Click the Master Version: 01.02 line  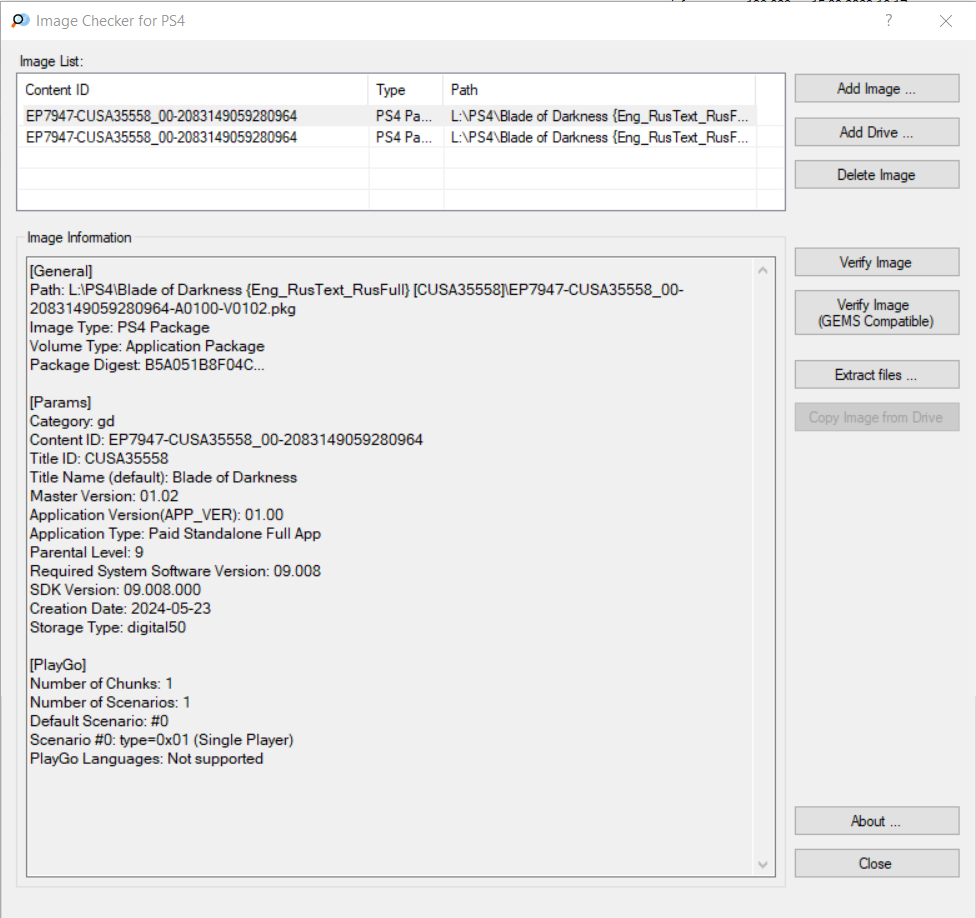coord(104,496)
